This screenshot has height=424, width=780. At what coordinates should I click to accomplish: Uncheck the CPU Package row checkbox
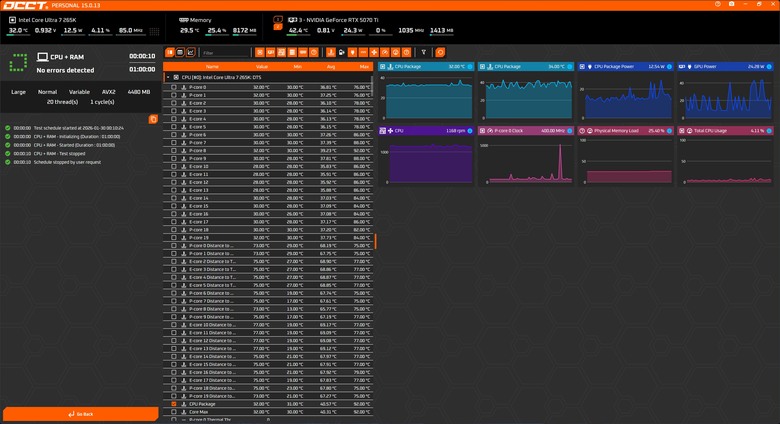point(174,404)
